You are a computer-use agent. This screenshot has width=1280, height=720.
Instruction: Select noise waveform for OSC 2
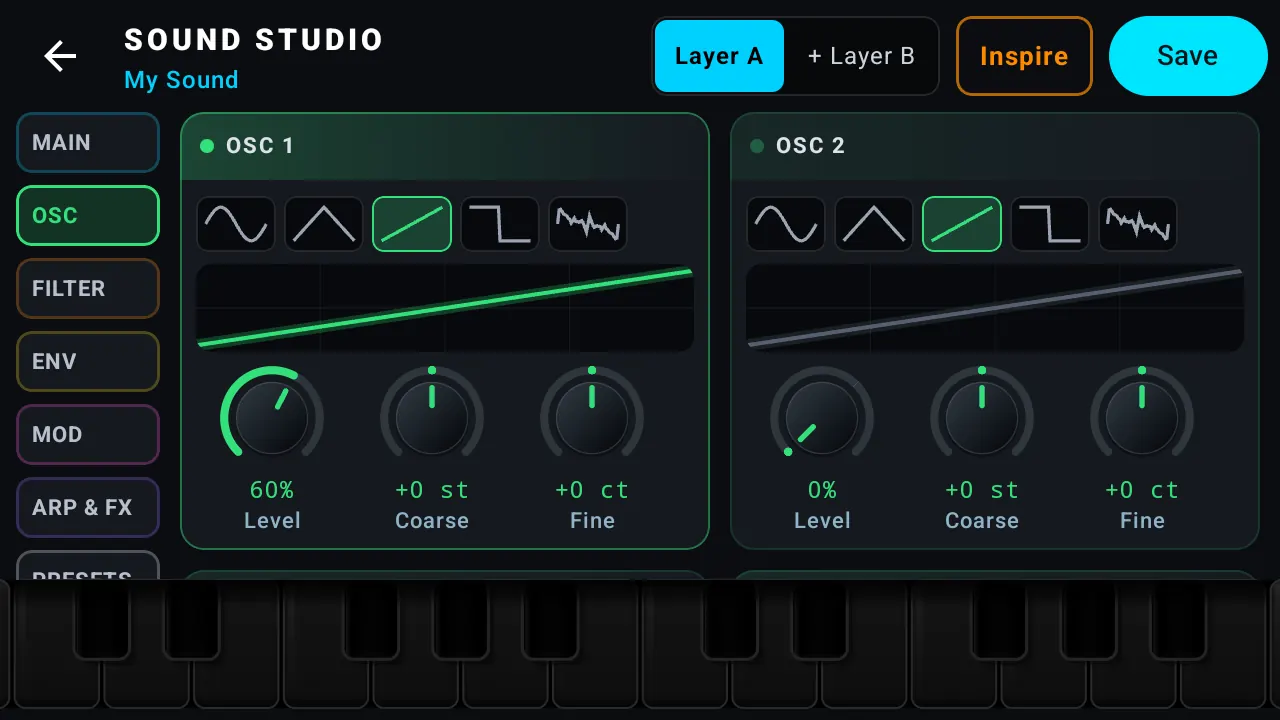(1138, 224)
